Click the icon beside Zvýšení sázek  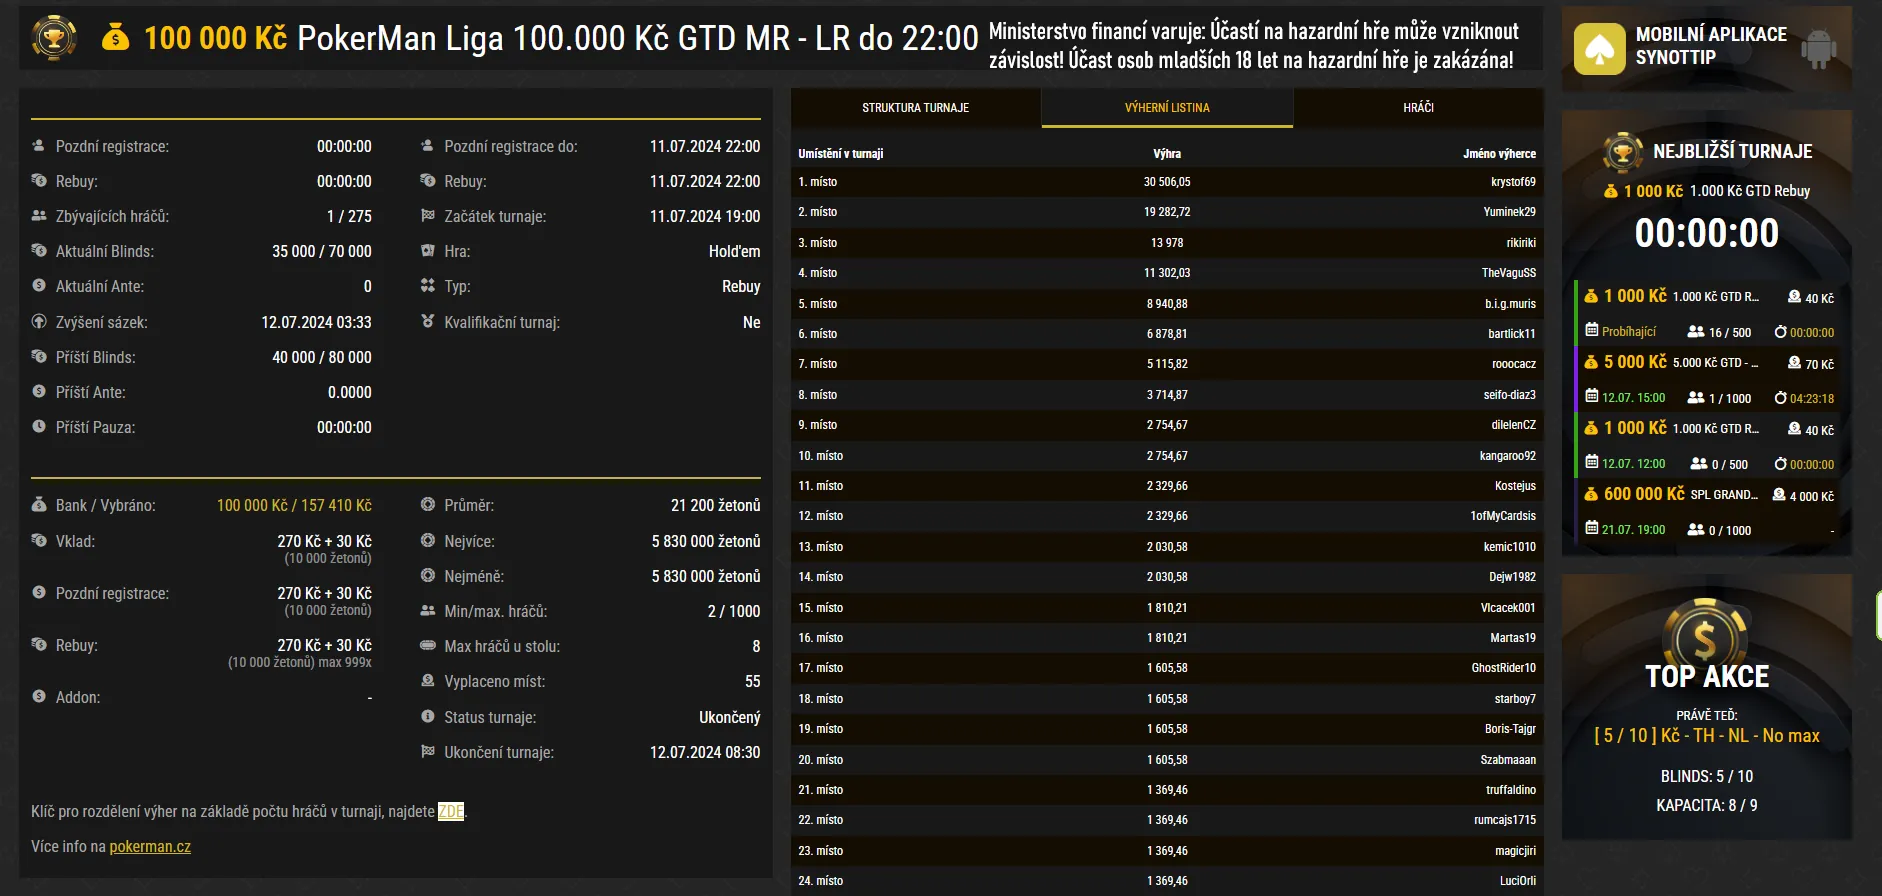point(39,322)
